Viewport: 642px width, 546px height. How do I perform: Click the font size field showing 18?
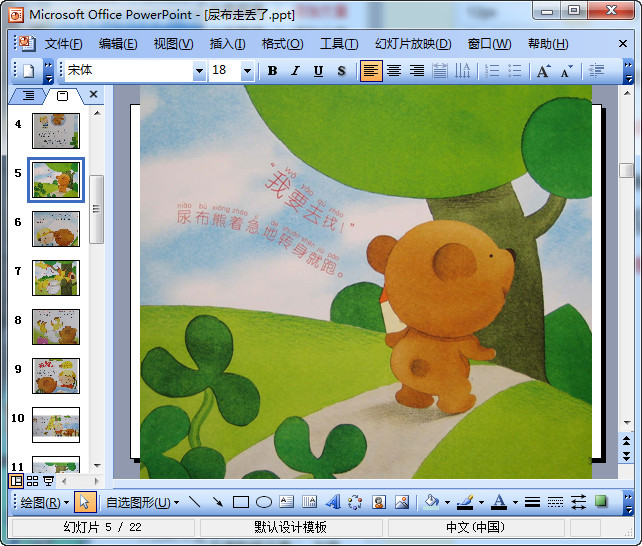click(x=225, y=70)
